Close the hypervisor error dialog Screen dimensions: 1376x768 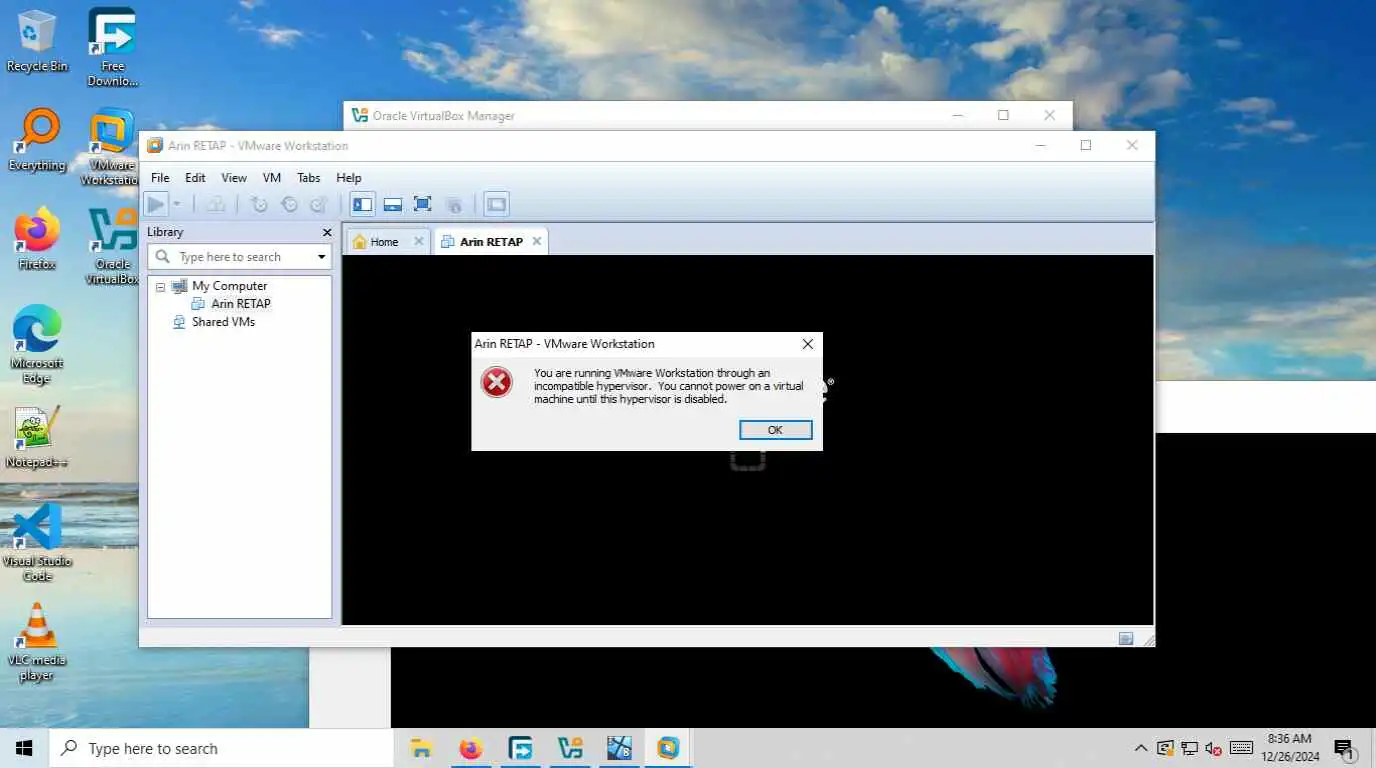(807, 344)
